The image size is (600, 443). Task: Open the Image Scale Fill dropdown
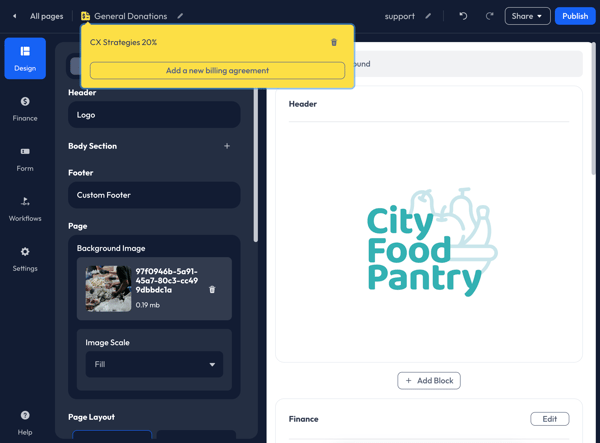point(154,364)
